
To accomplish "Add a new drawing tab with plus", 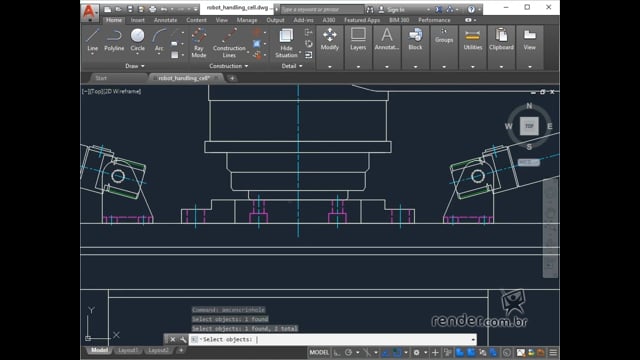I will pyautogui.click(x=232, y=78).
